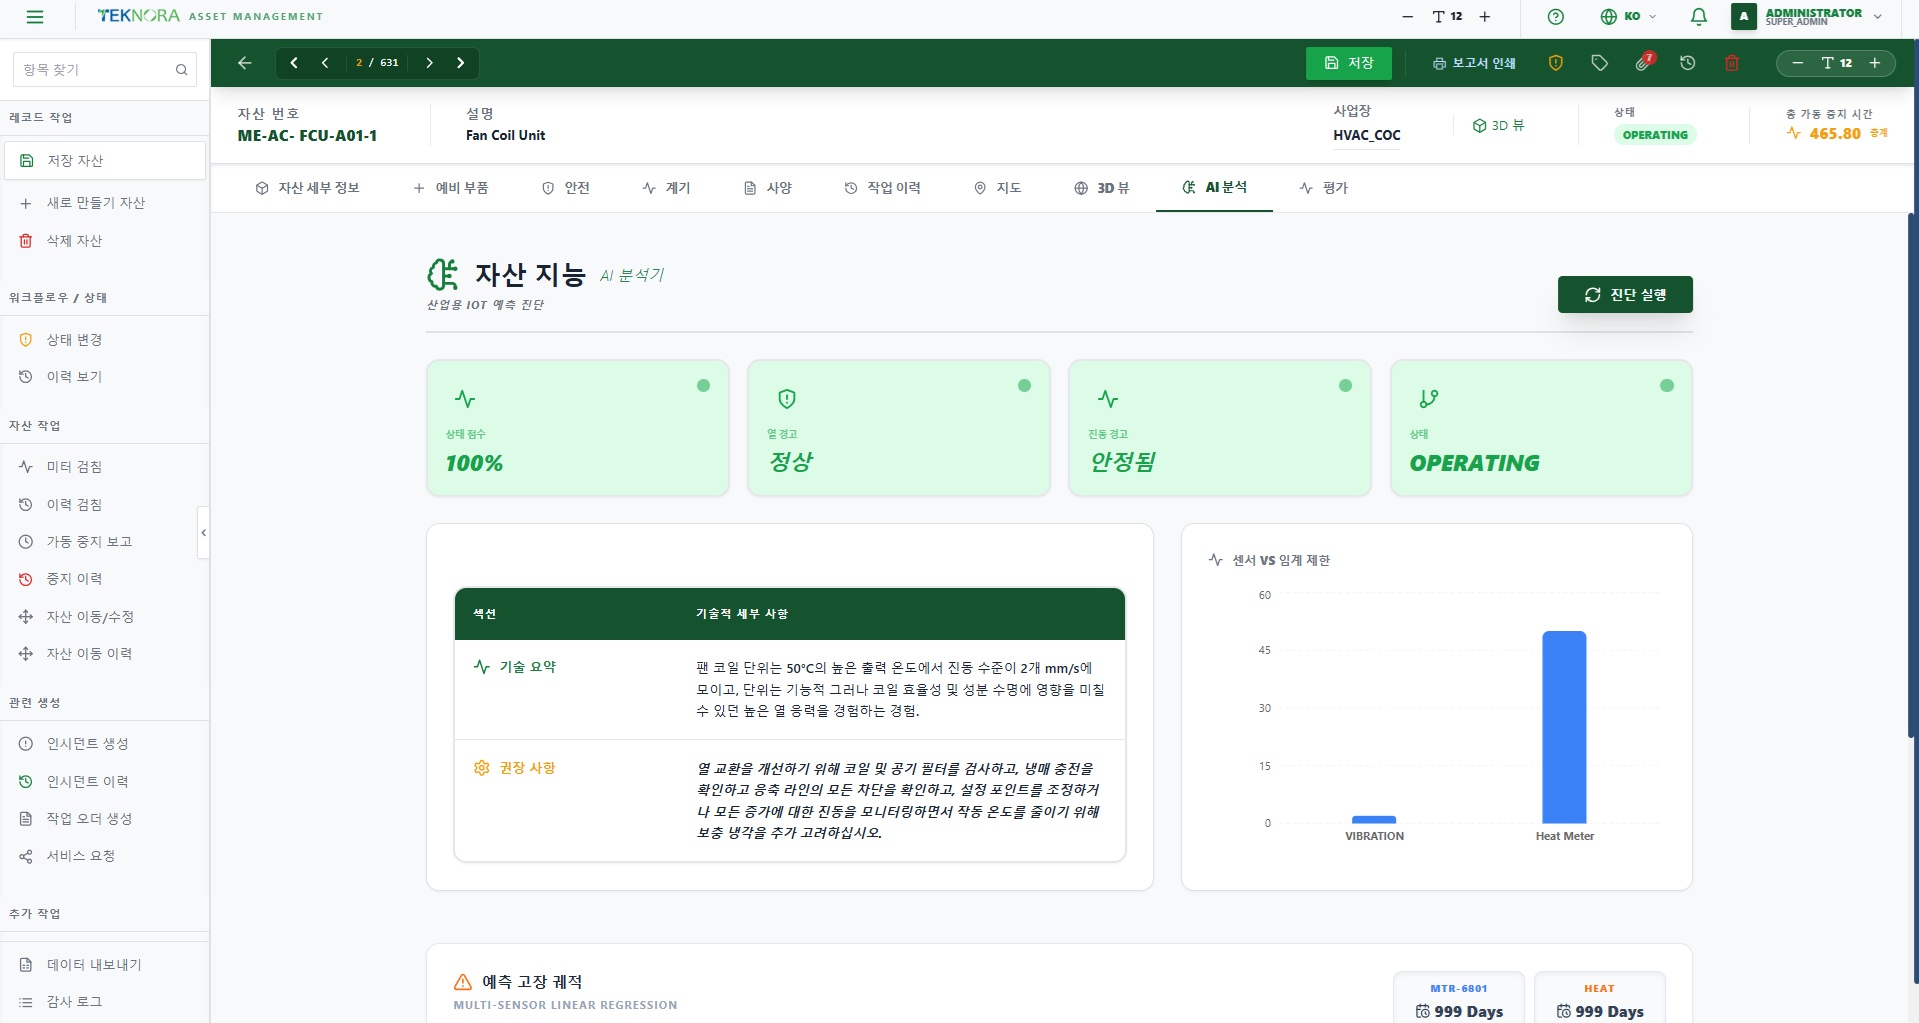
Task: Open the hamburger menu
Action: 35,17
